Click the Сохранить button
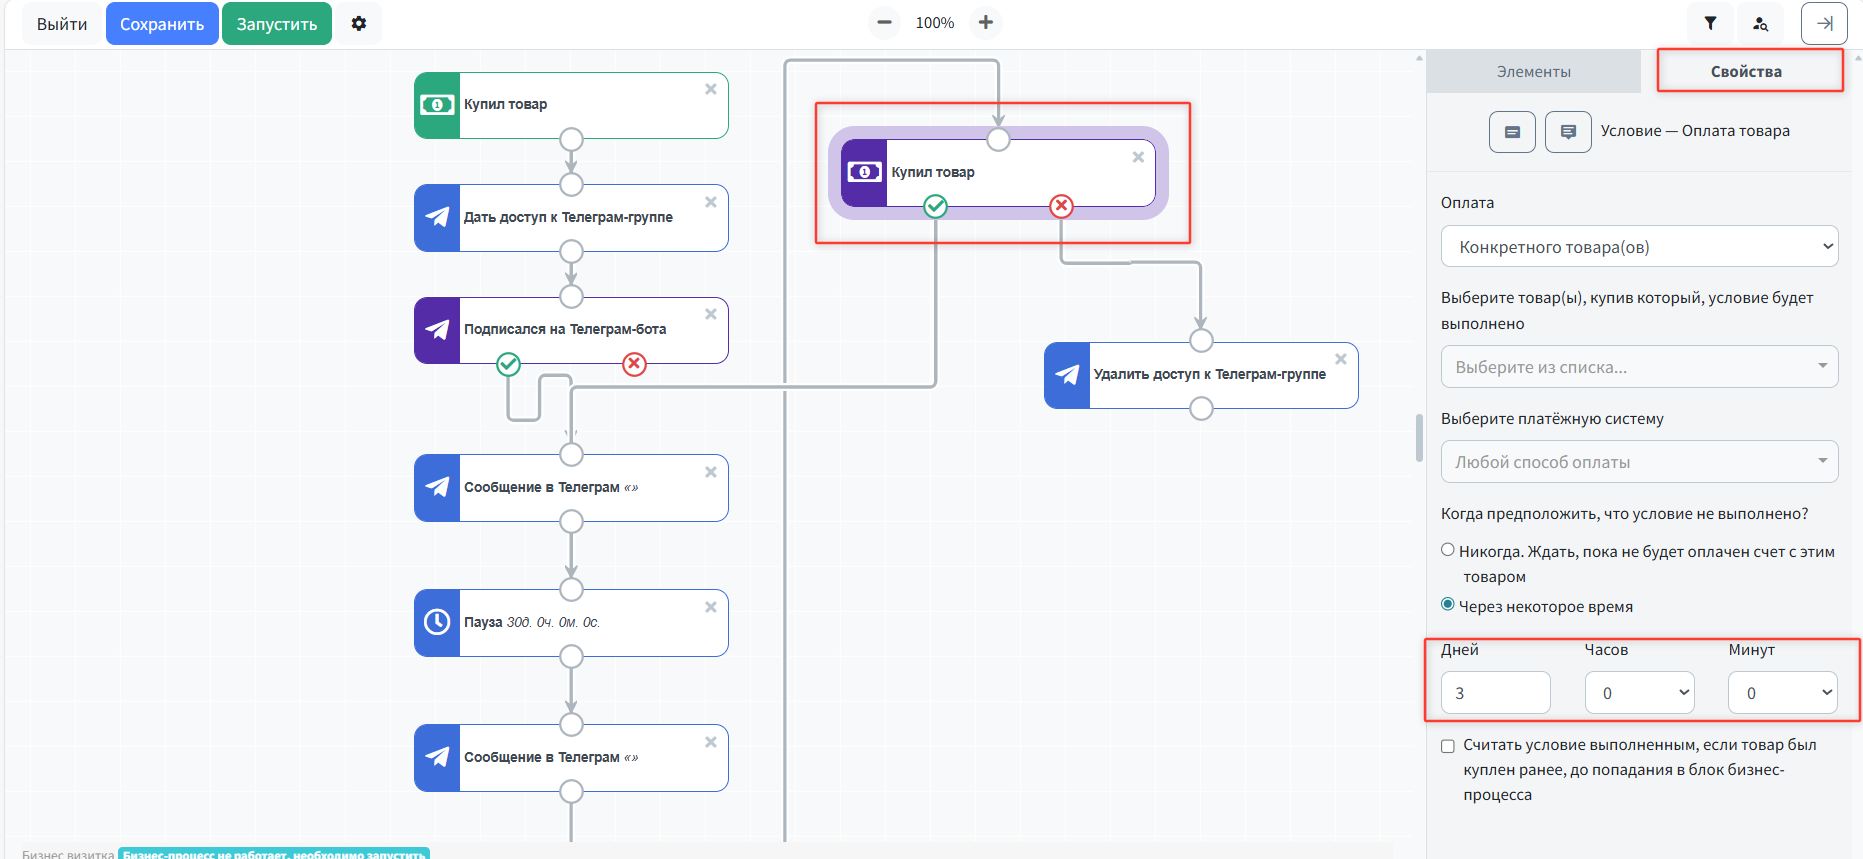 pyautogui.click(x=162, y=24)
